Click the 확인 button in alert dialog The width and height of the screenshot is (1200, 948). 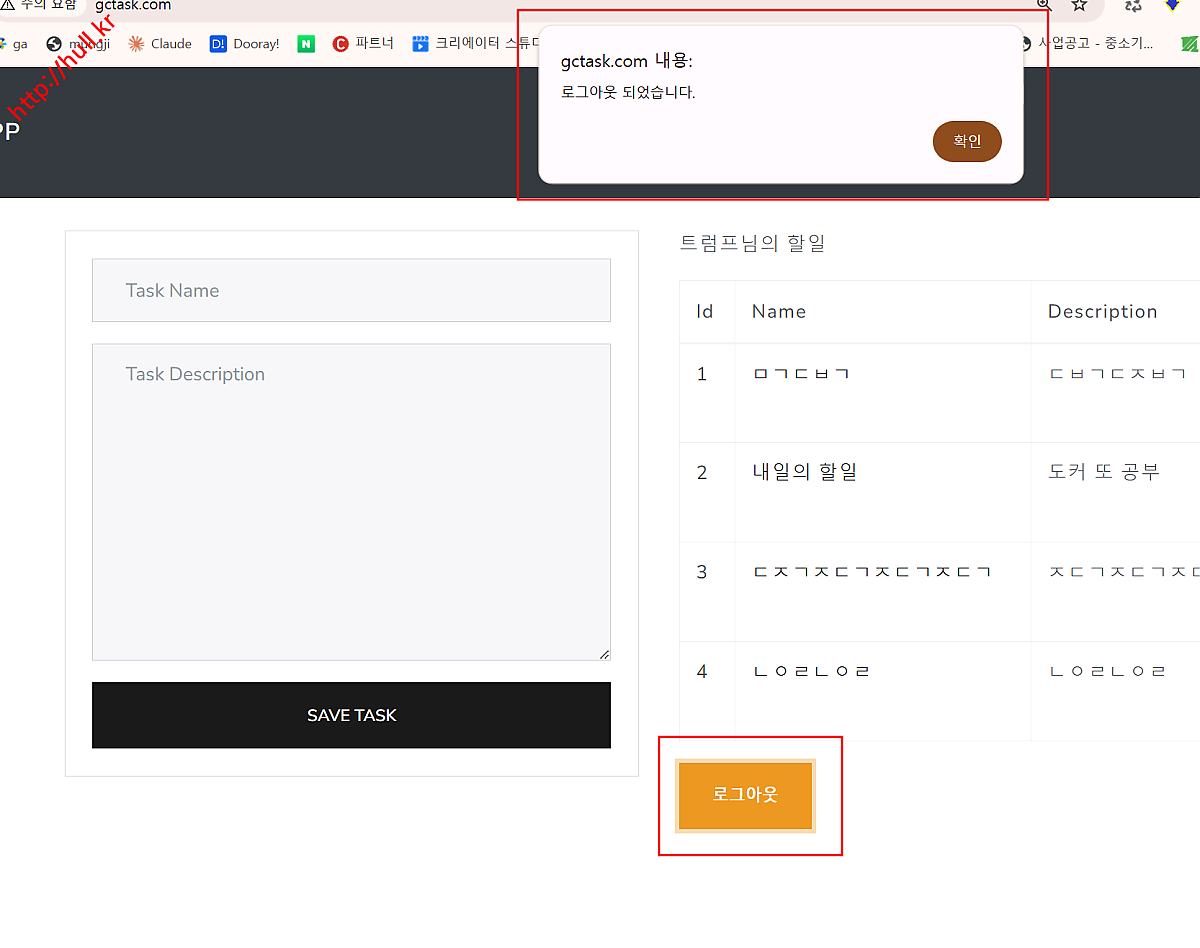coord(966,141)
